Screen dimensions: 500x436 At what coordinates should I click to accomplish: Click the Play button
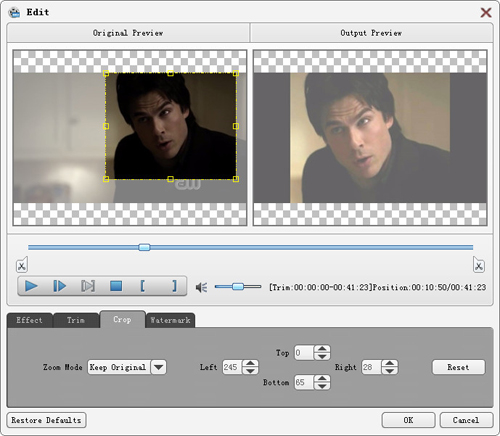click(31, 286)
